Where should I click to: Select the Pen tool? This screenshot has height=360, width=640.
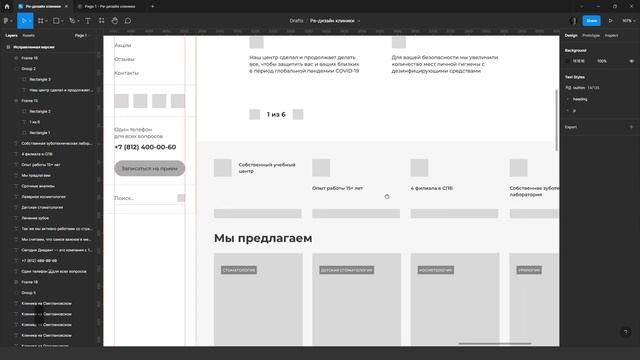point(72,21)
